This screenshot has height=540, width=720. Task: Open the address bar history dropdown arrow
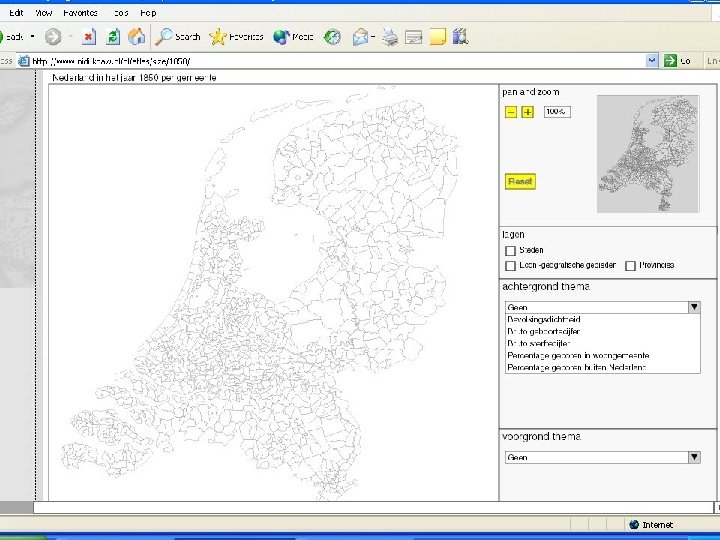tap(652, 61)
